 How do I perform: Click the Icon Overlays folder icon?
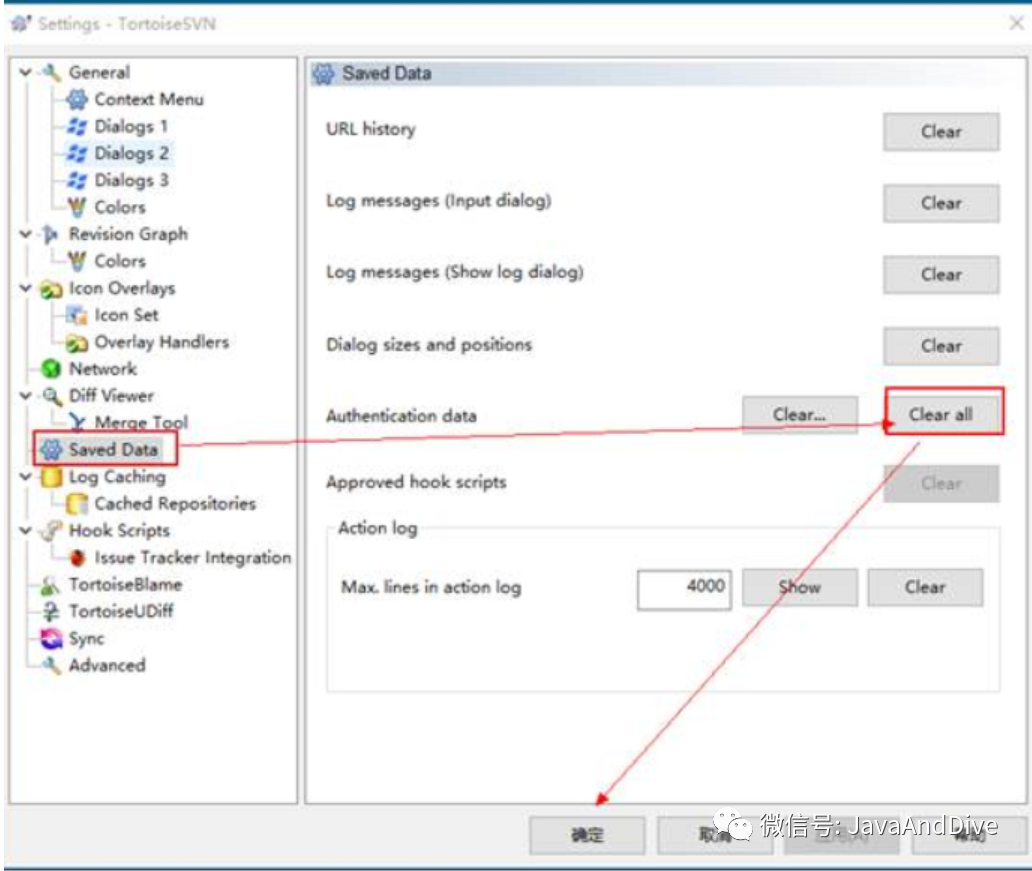pos(51,289)
